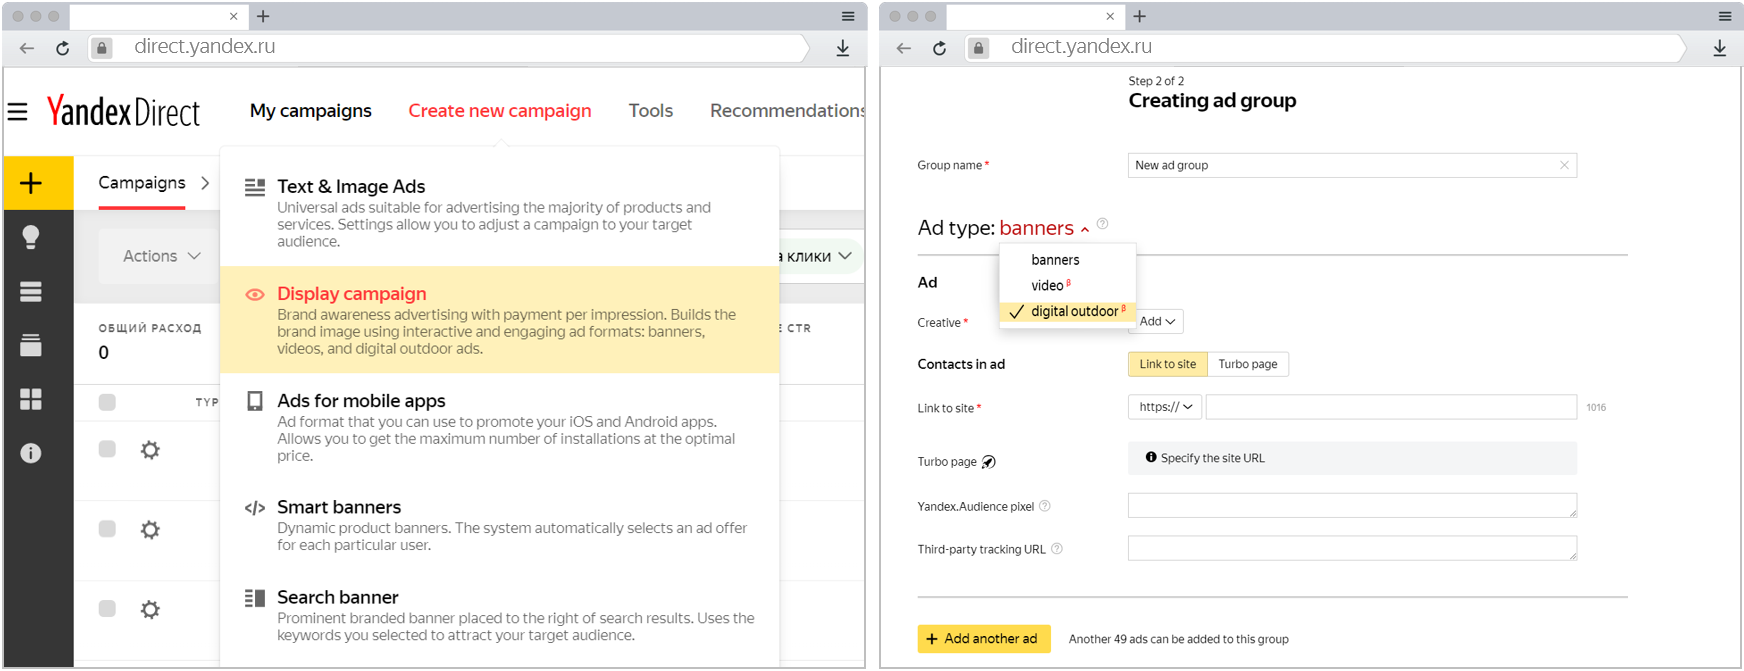This screenshot has height=671, width=1744.
Task: Open the right browser's hamburger menu
Action: pyautogui.click(x=1725, y=16)
